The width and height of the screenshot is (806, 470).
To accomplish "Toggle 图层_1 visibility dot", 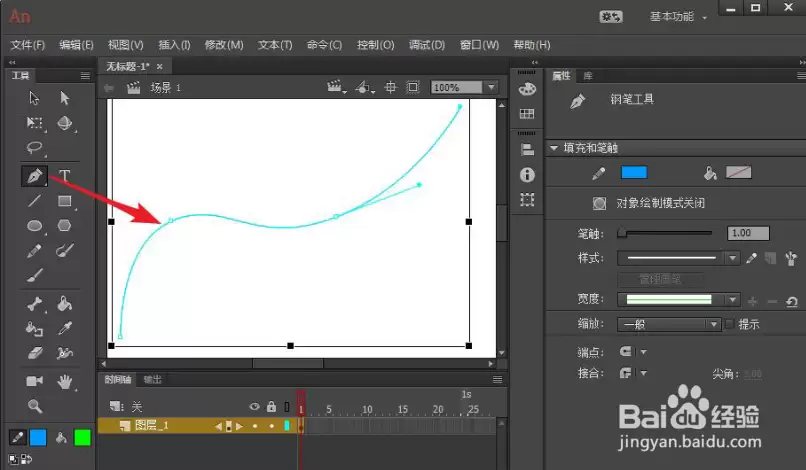I will (x=255, y=426).
